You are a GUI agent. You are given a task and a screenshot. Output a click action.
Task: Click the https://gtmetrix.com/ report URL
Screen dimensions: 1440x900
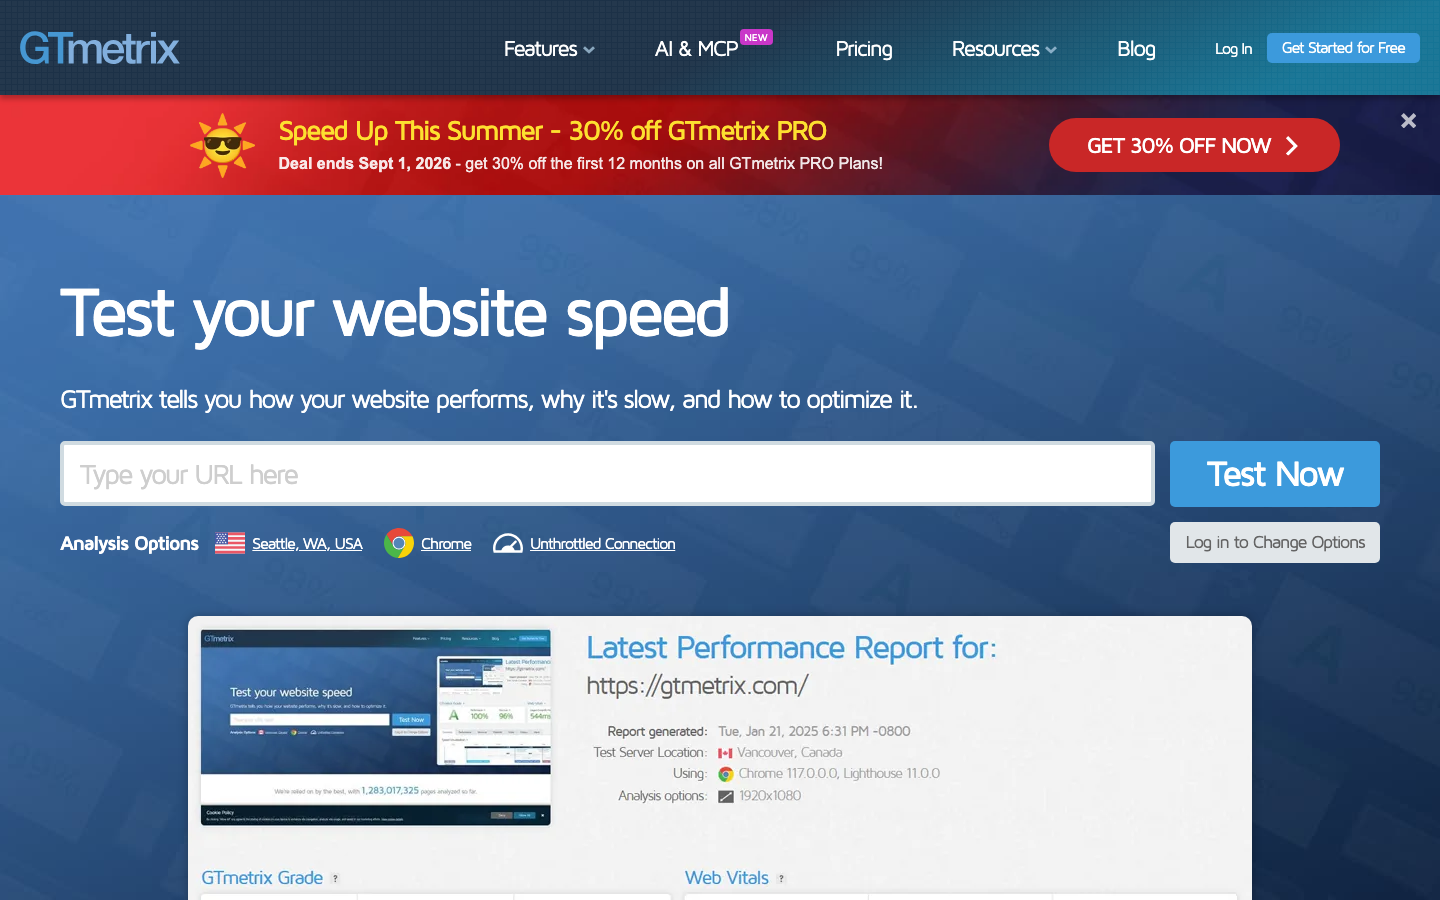pyautogui.click(x=697, y=685)
